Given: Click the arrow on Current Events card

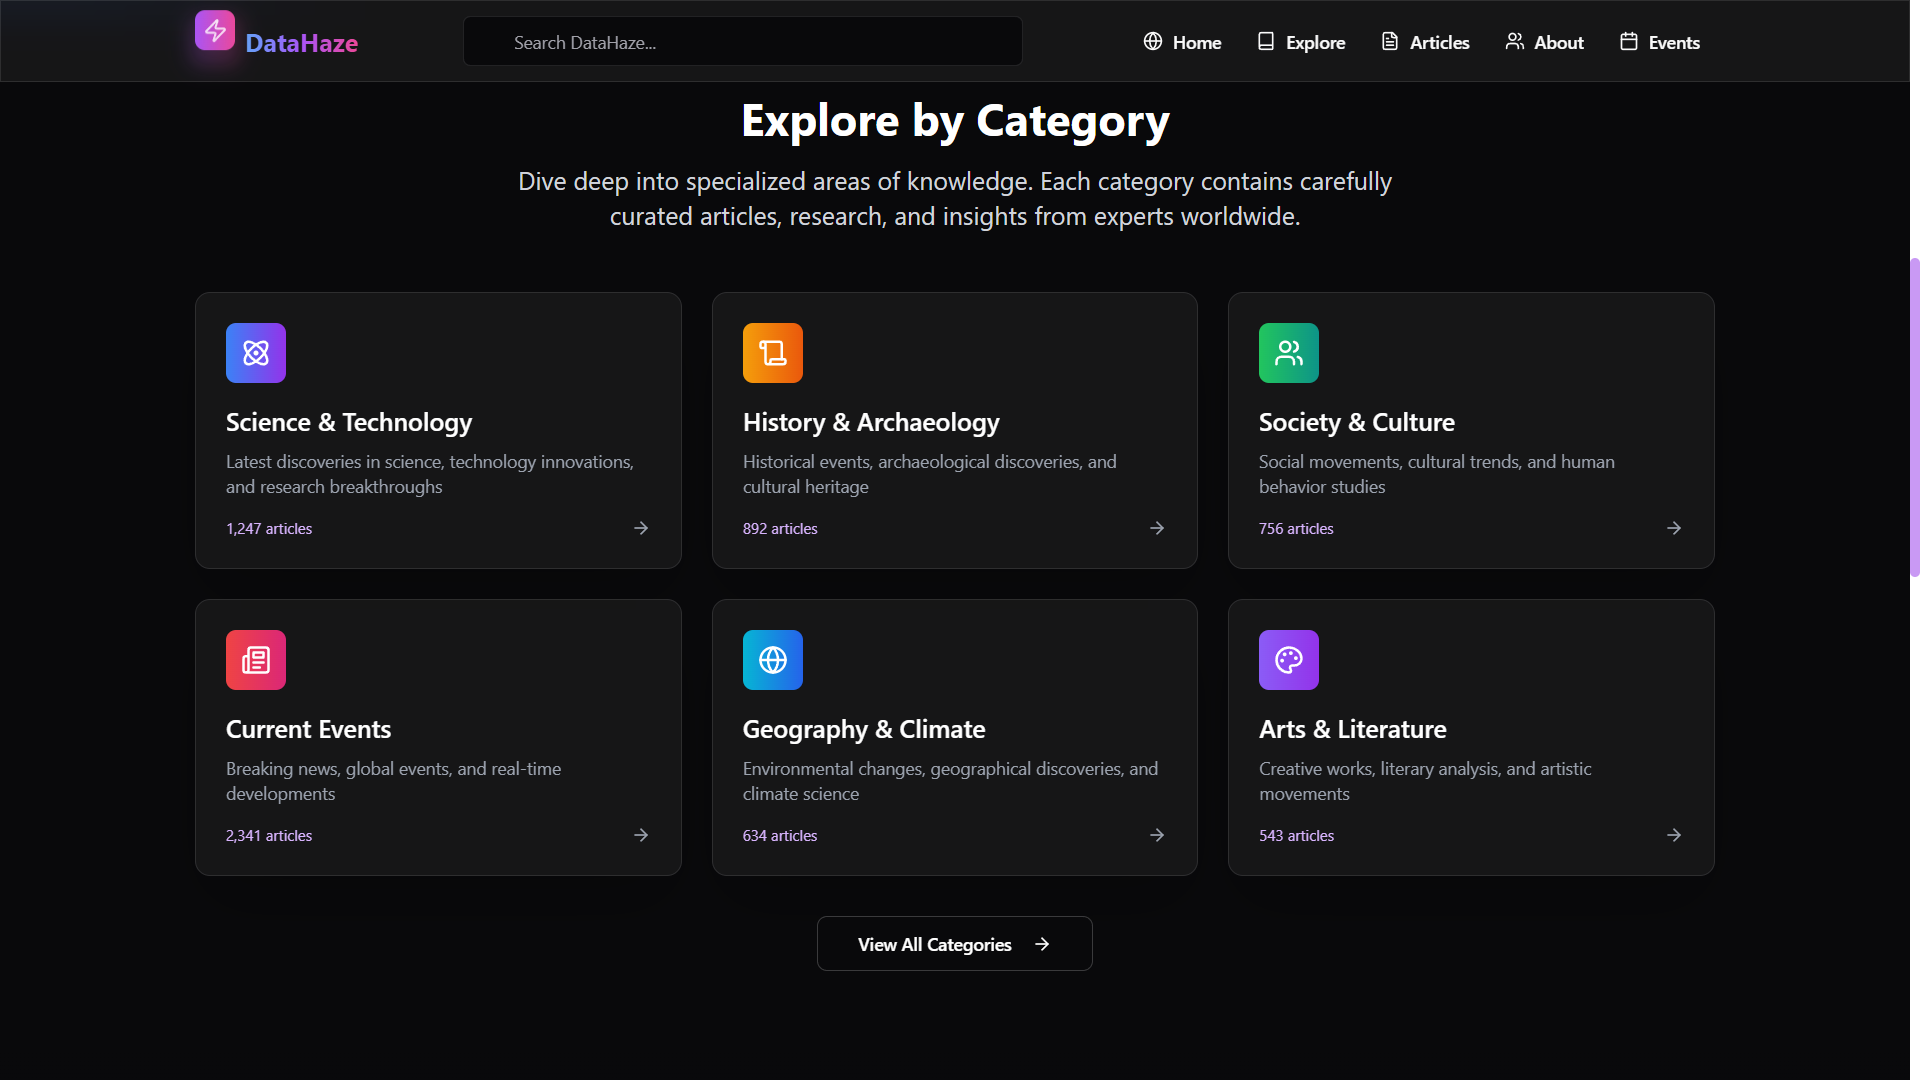Looking at the screenshot, I should [641, 835].
